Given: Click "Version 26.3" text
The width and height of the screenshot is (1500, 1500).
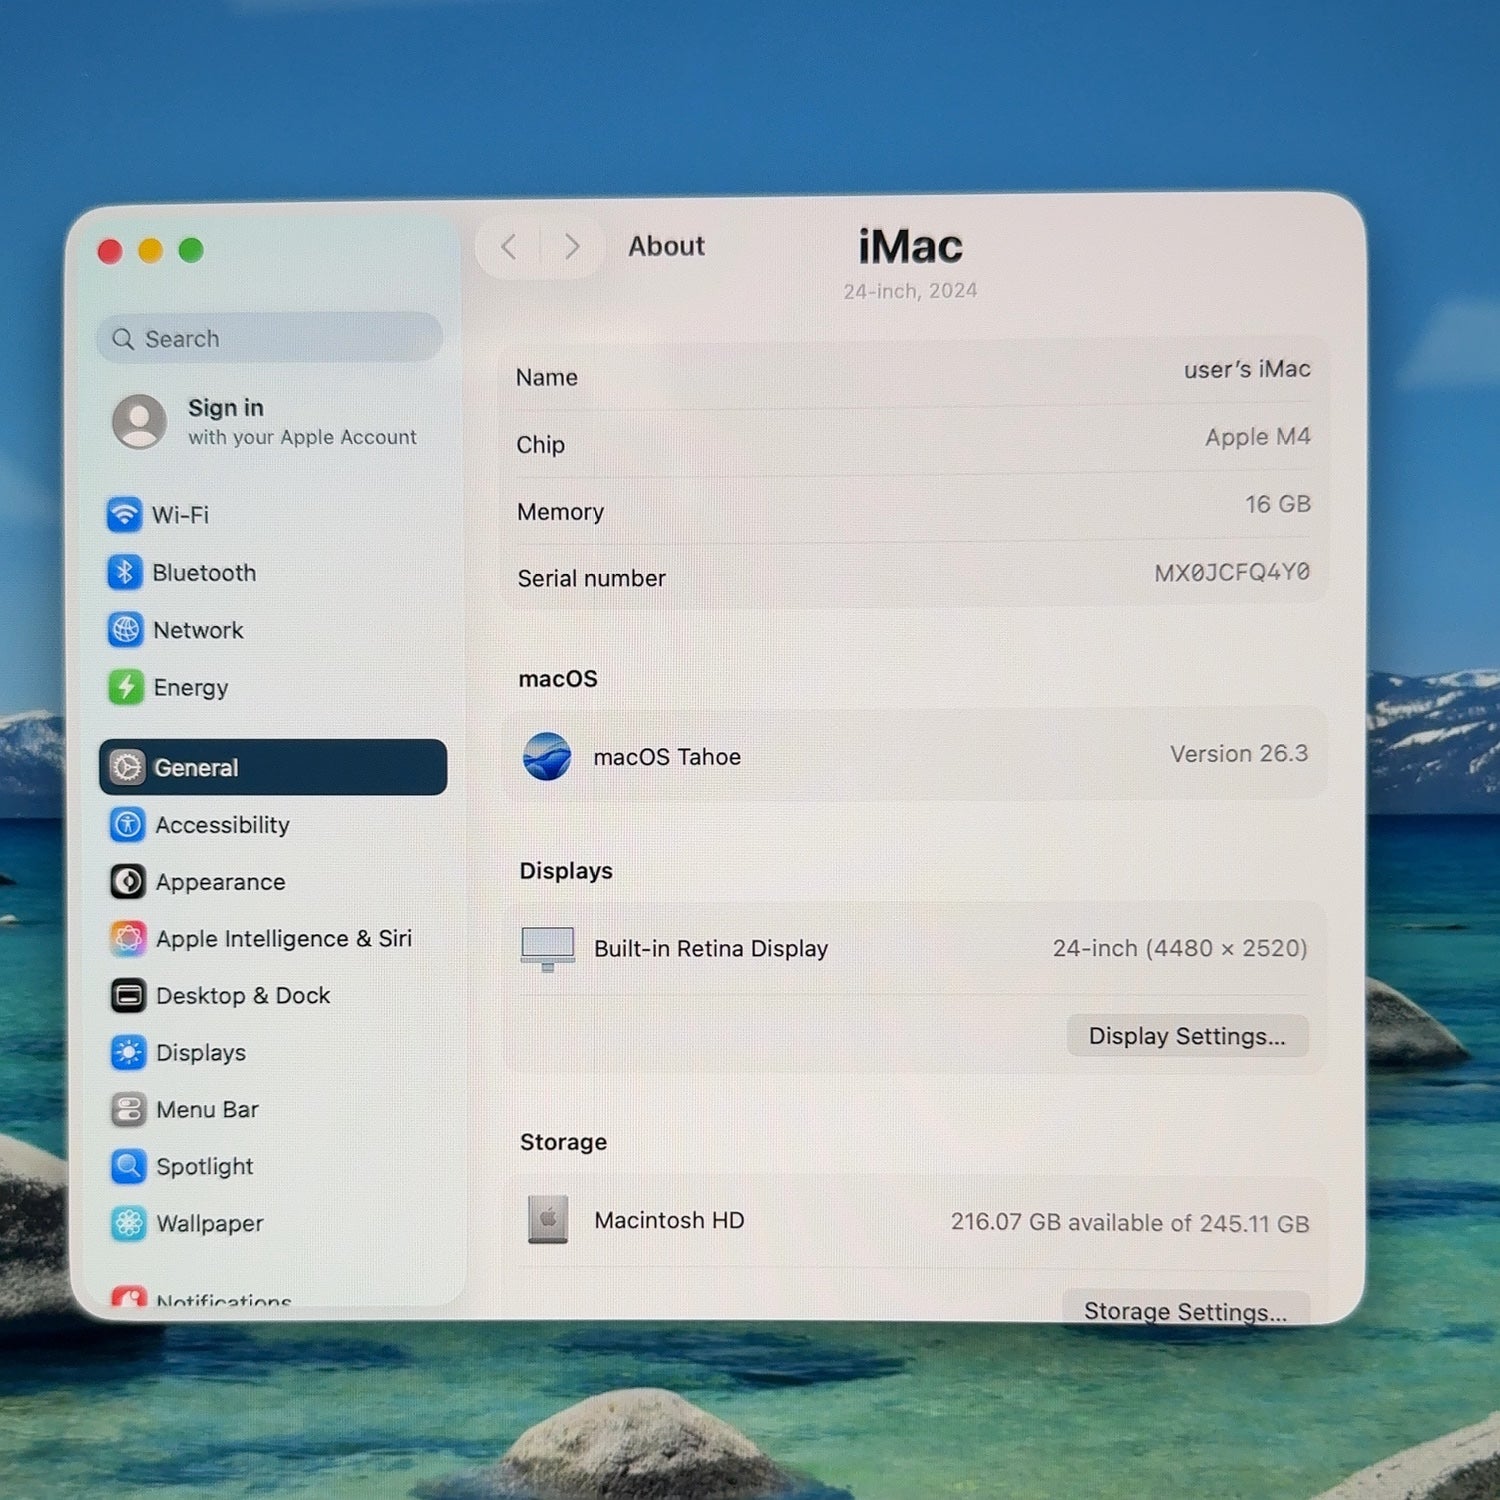Looking at the screenshot, I should pos(1239,753).
